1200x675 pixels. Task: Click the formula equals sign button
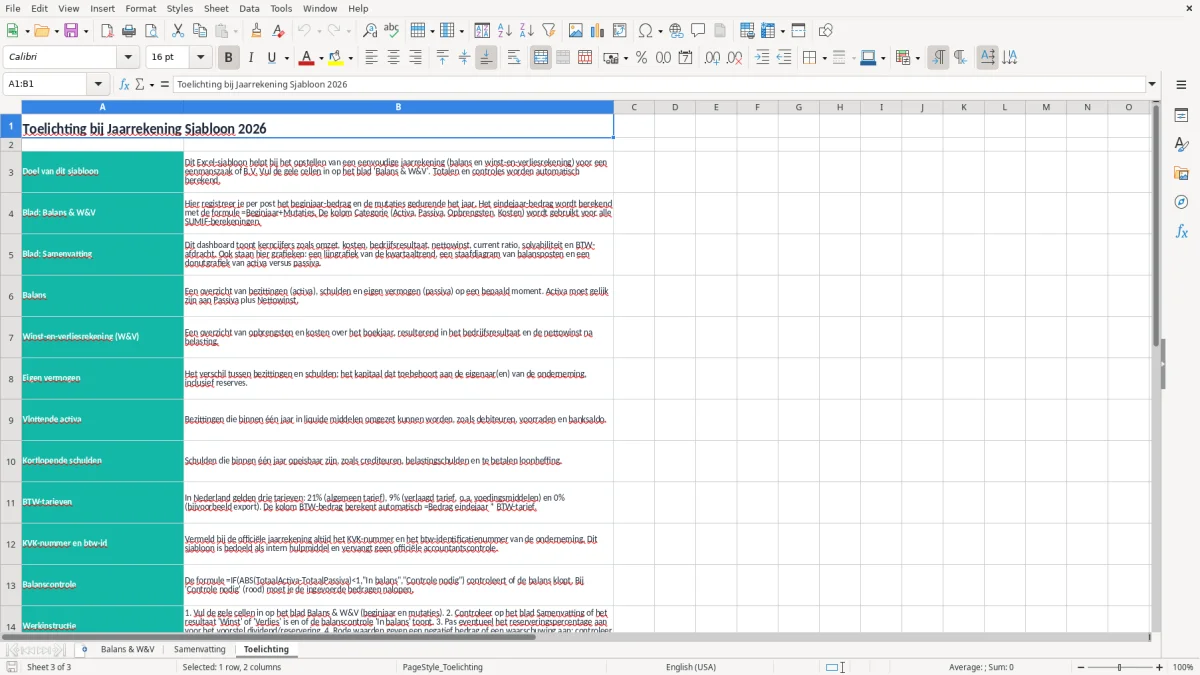(x=165, y=84)
